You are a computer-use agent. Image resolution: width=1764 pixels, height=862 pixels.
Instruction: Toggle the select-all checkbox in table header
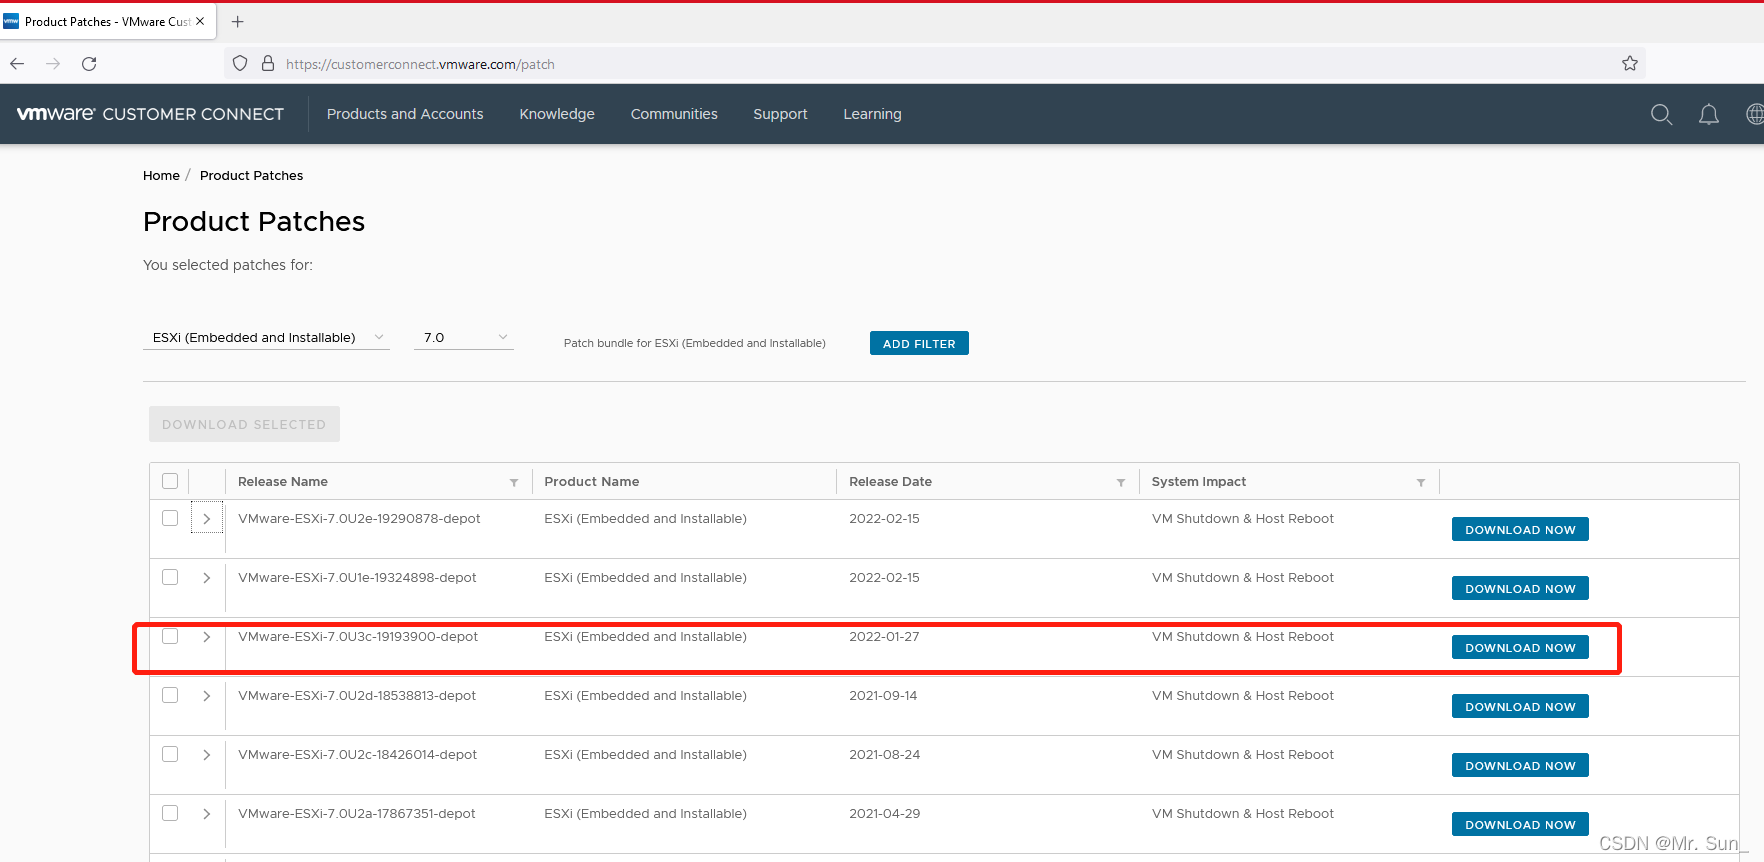170,481
